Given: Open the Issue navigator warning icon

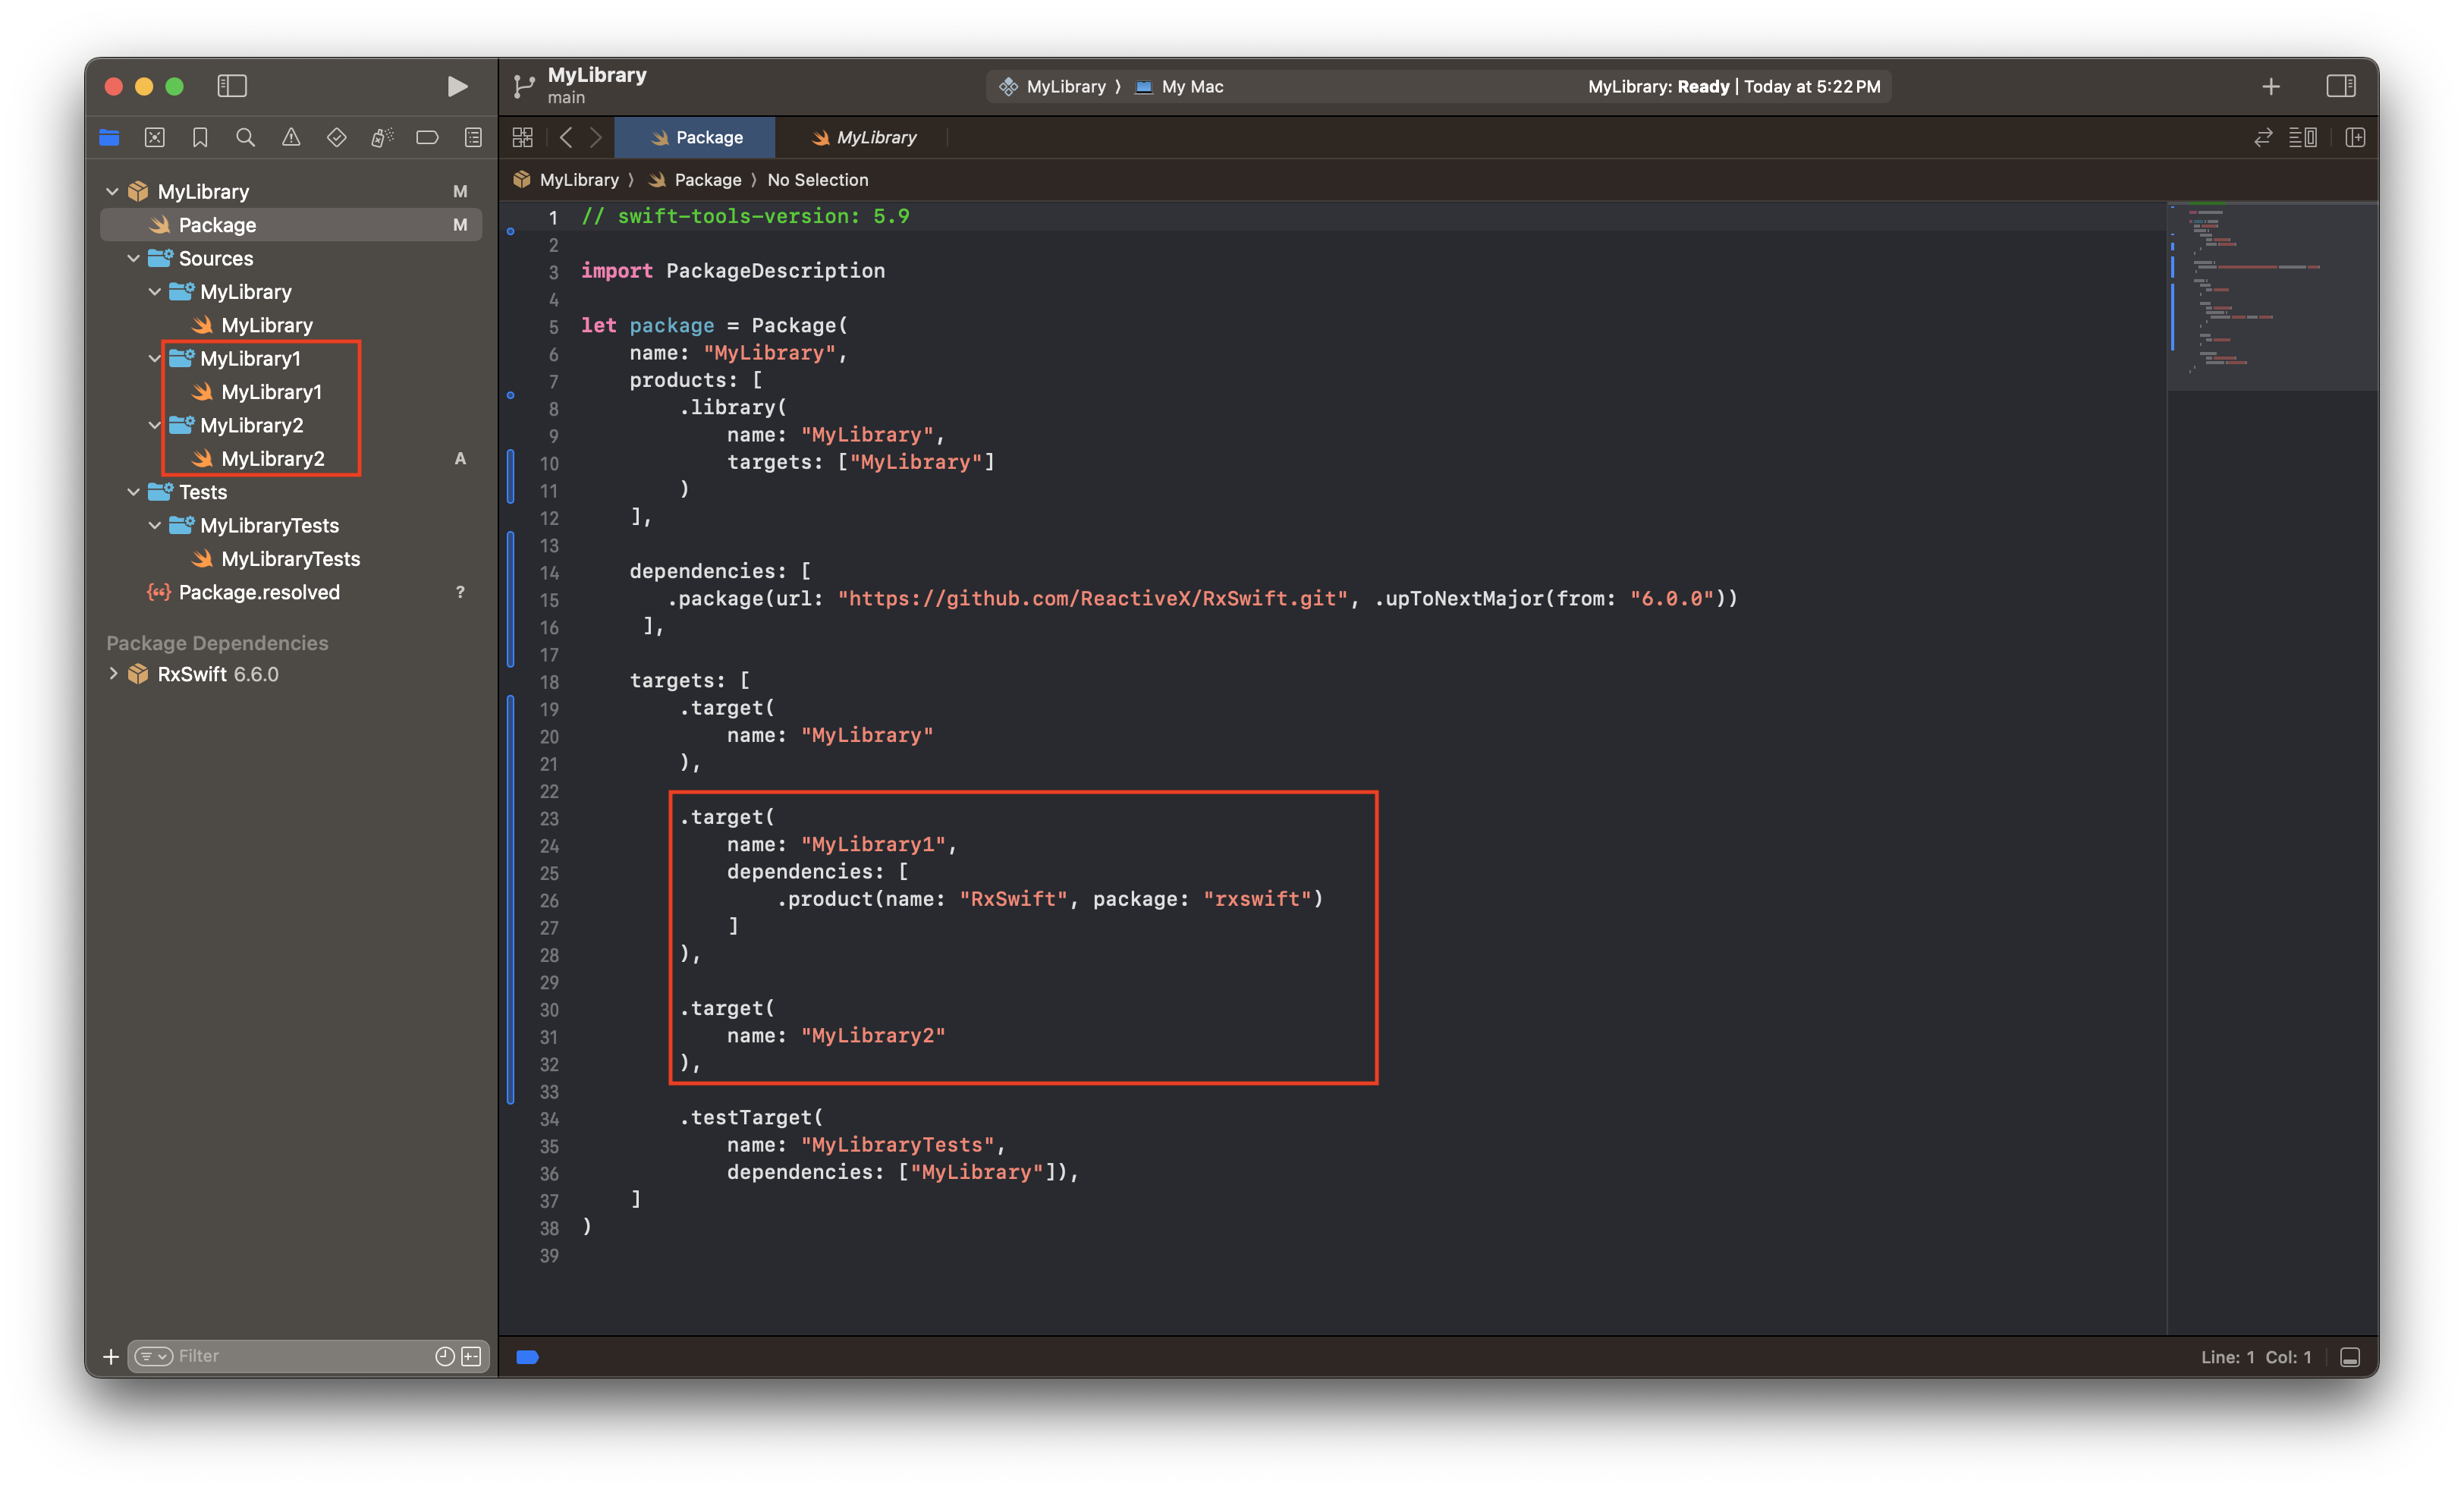Looking at the screenshot, I should click(x=291, y=137).
